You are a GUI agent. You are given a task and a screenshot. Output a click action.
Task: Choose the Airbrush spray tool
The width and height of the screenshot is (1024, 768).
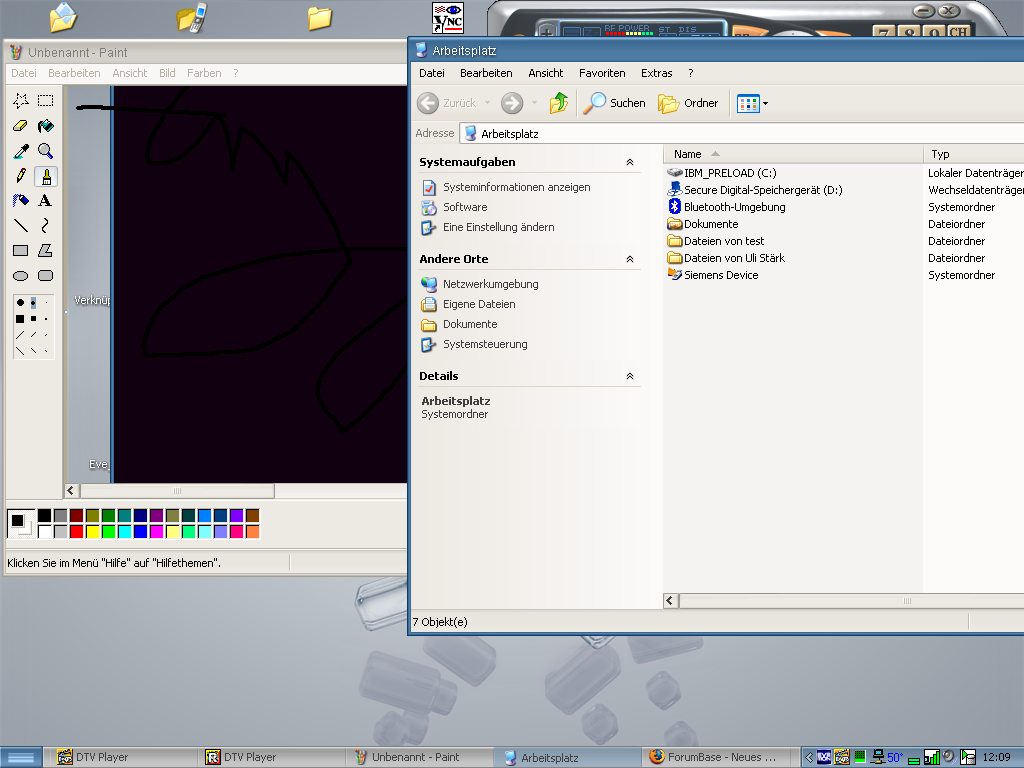point(21,200)
